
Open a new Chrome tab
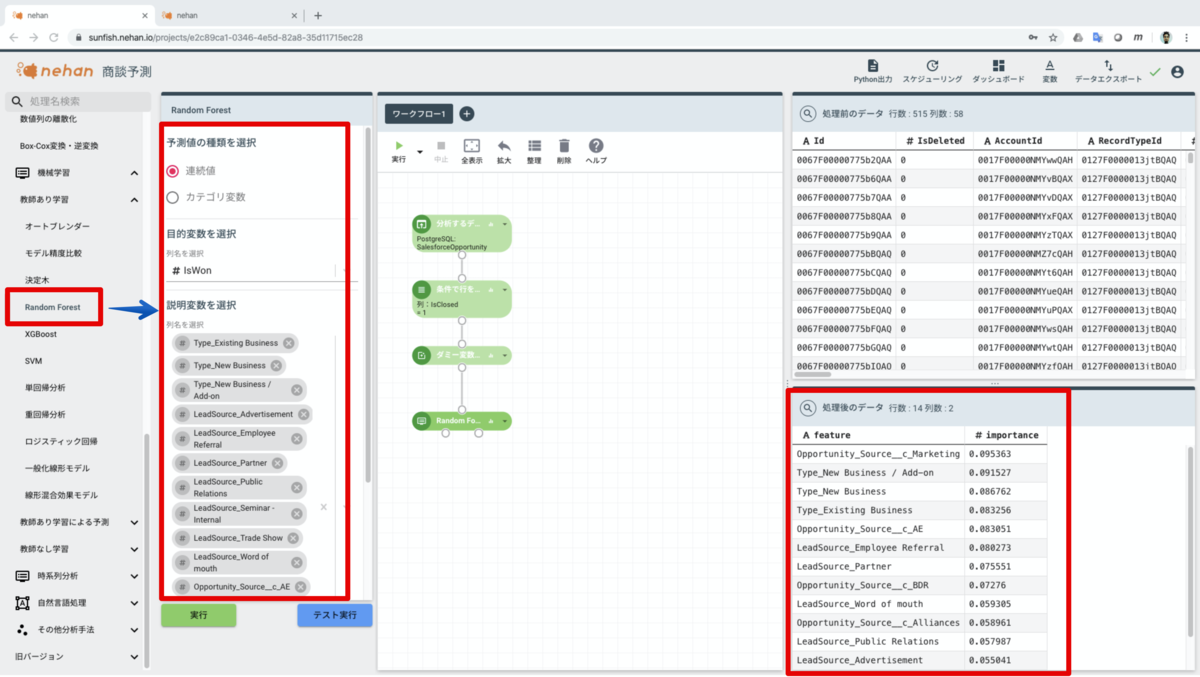(x=318, y=15)
